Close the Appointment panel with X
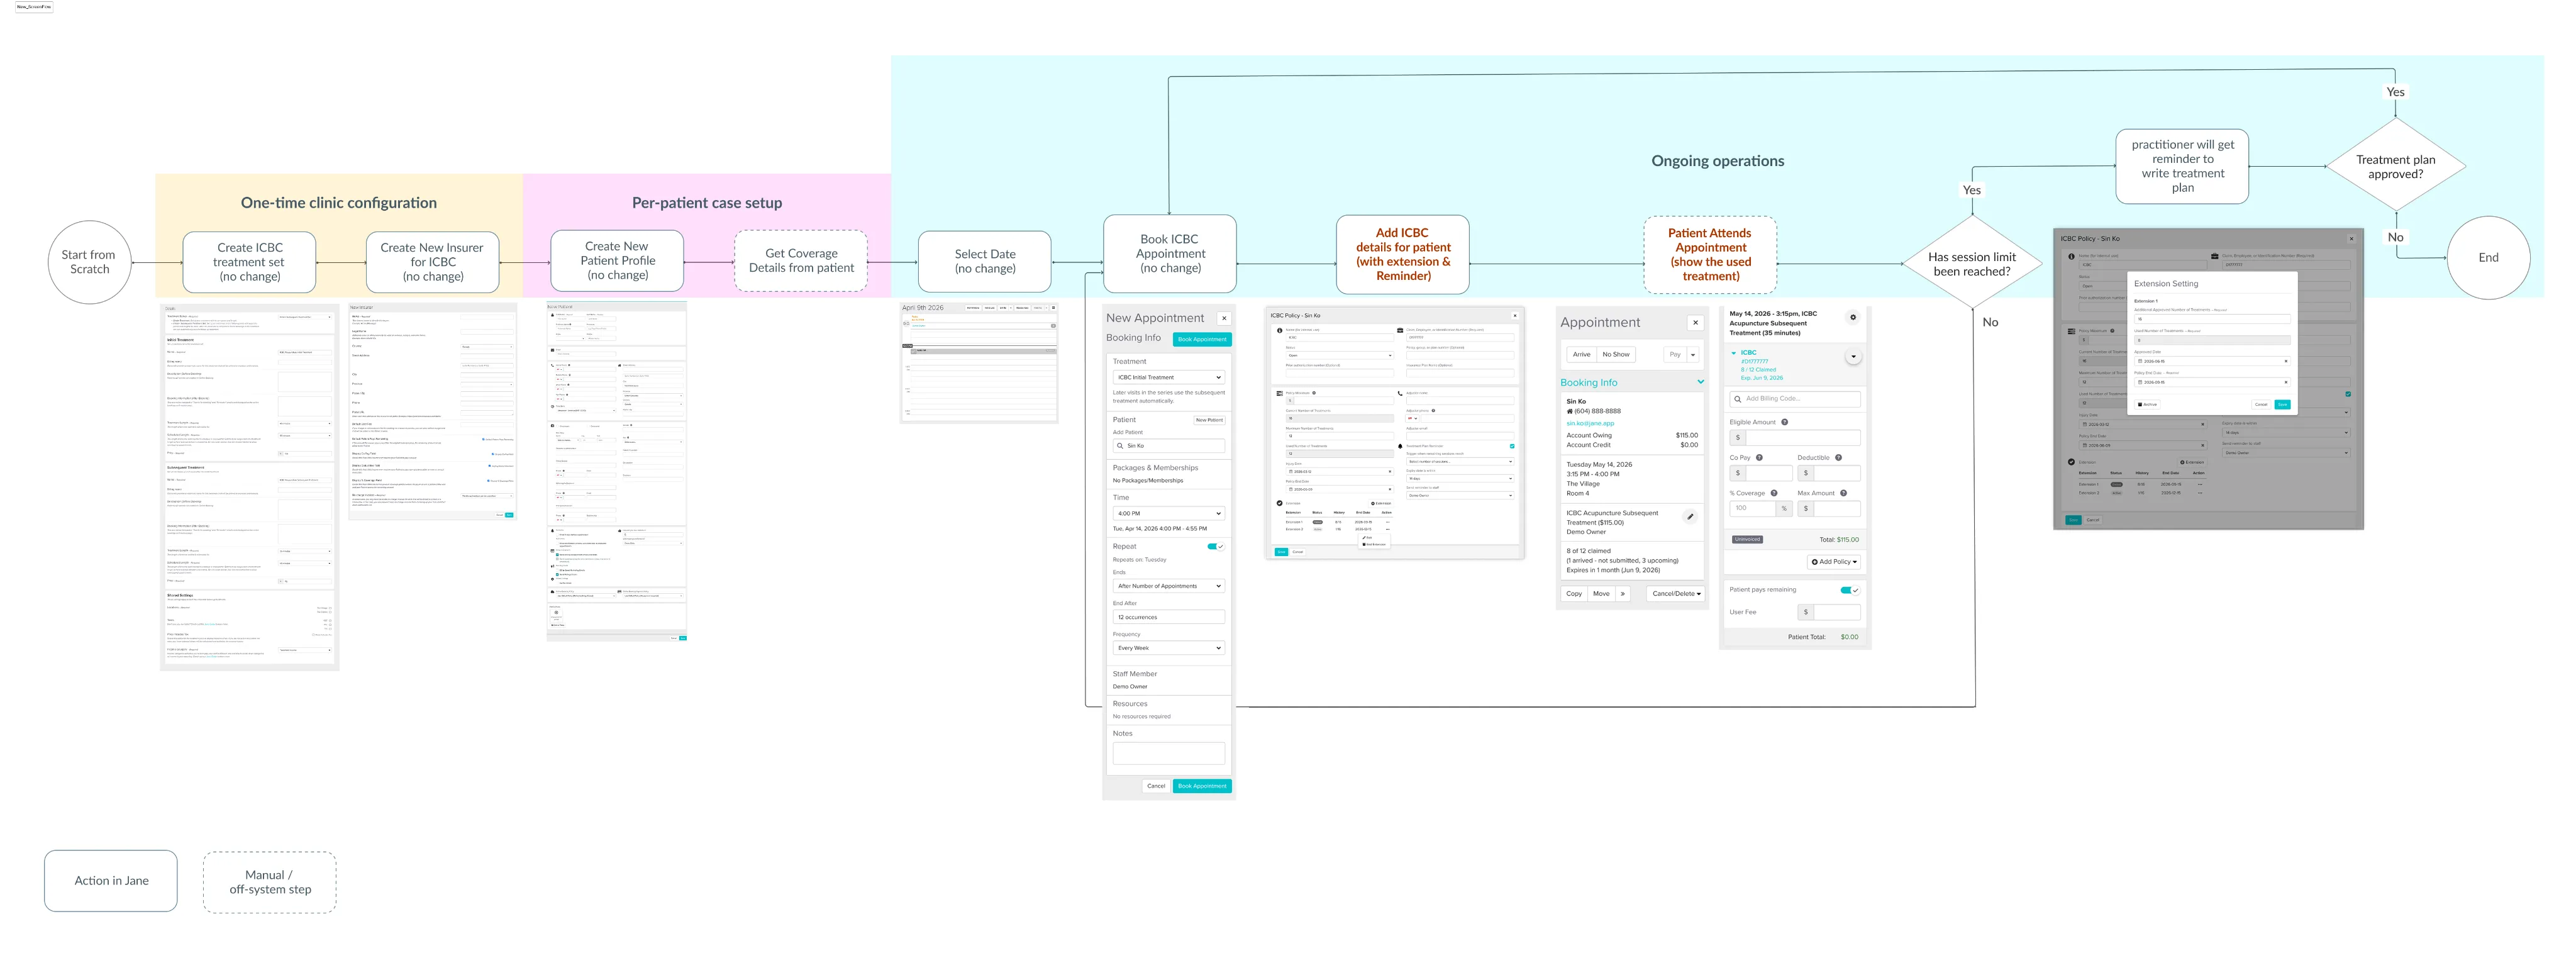The height and width of the screenshot is (970, 2576). tap(1696, 322)
